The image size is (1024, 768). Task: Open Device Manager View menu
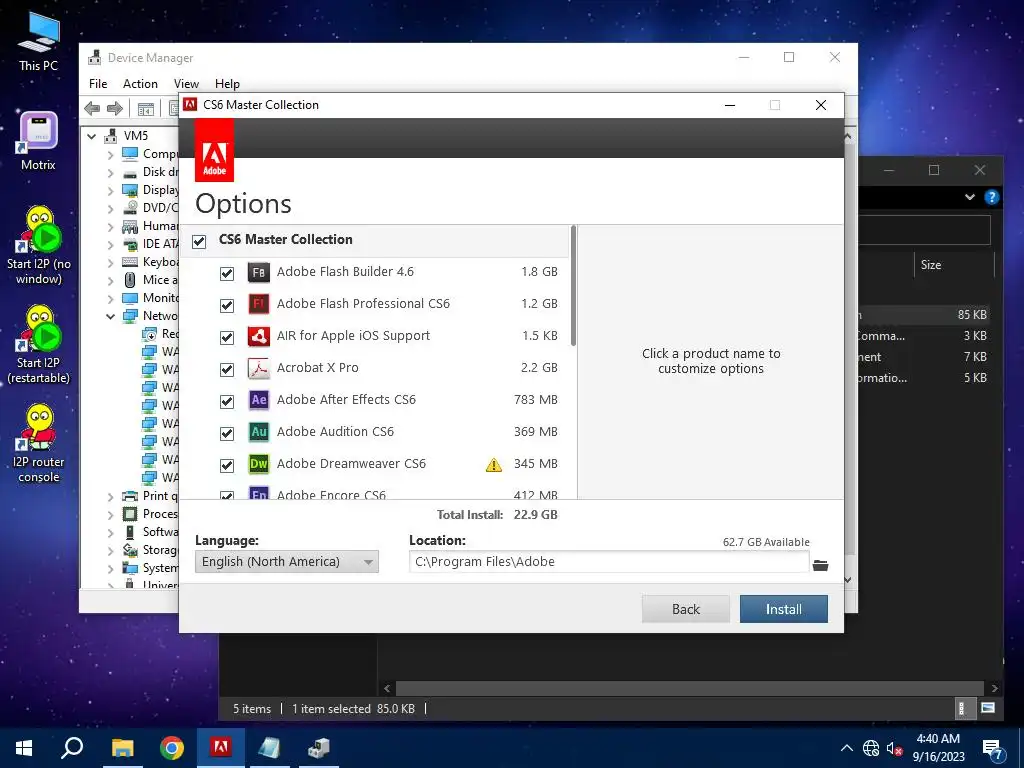[x=186, y=84]
